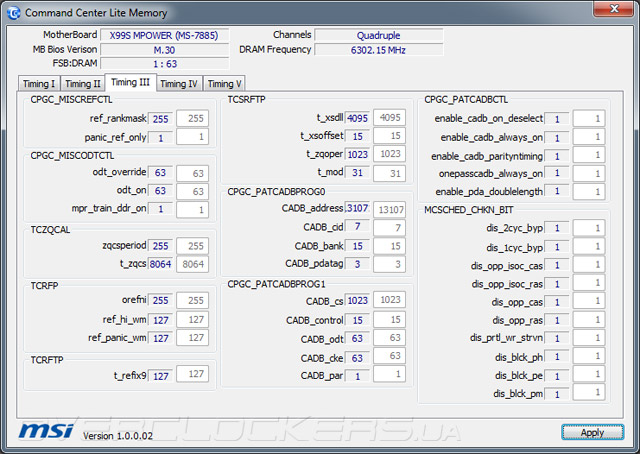Viewport: 640px width, 454px height.
Task: Edit the panic_ref_only input field
Action: [x=193, y=137]
